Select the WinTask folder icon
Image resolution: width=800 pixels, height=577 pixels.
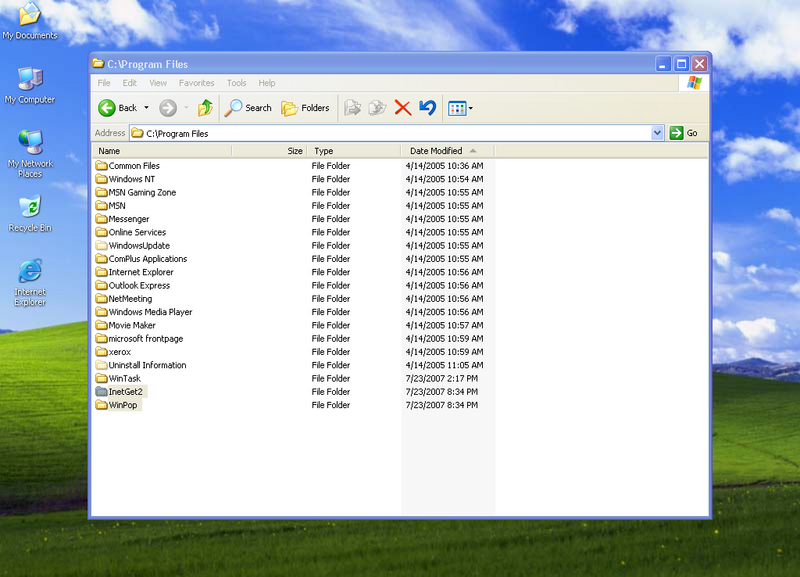[x=102, y=378]
